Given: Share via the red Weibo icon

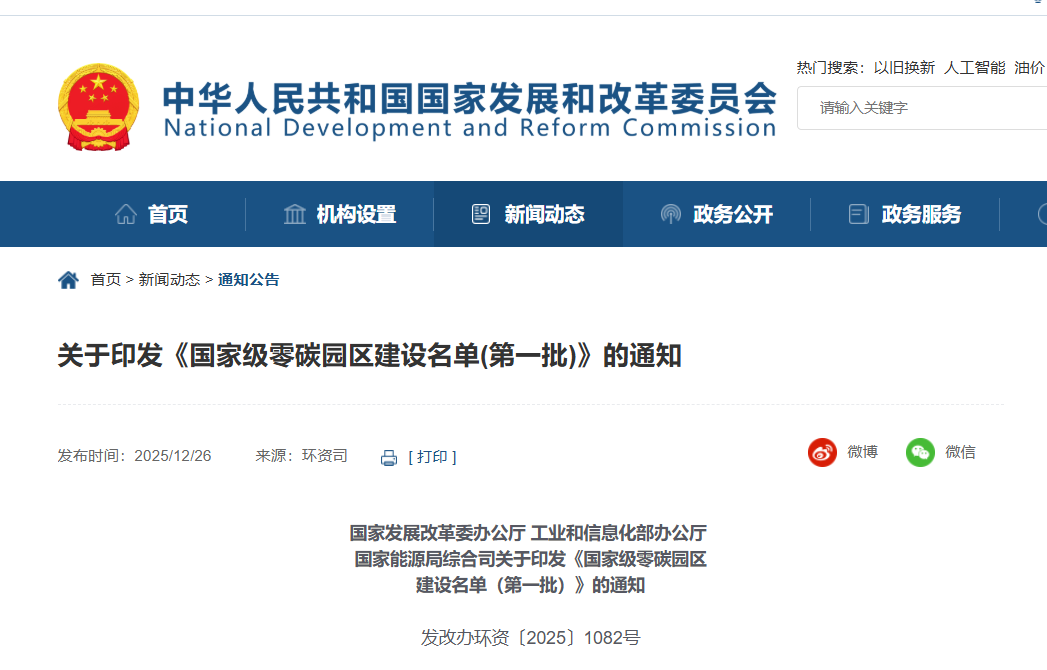Looking at the screenshot, I should (x=822, y=452).
